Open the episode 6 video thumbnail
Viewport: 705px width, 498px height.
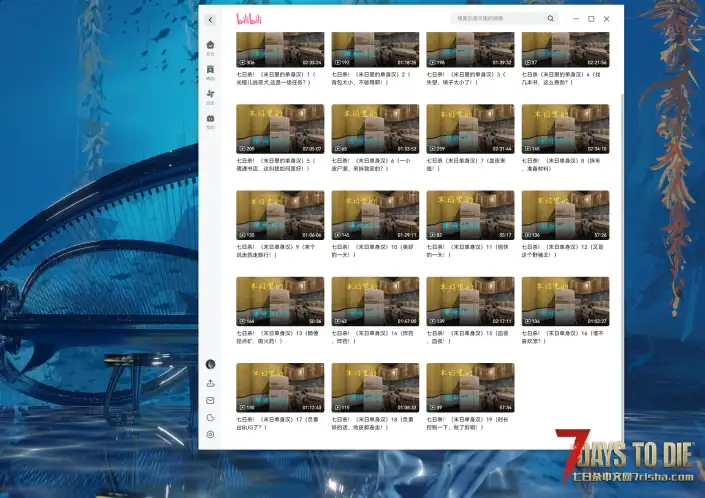[x=375, y=129]
